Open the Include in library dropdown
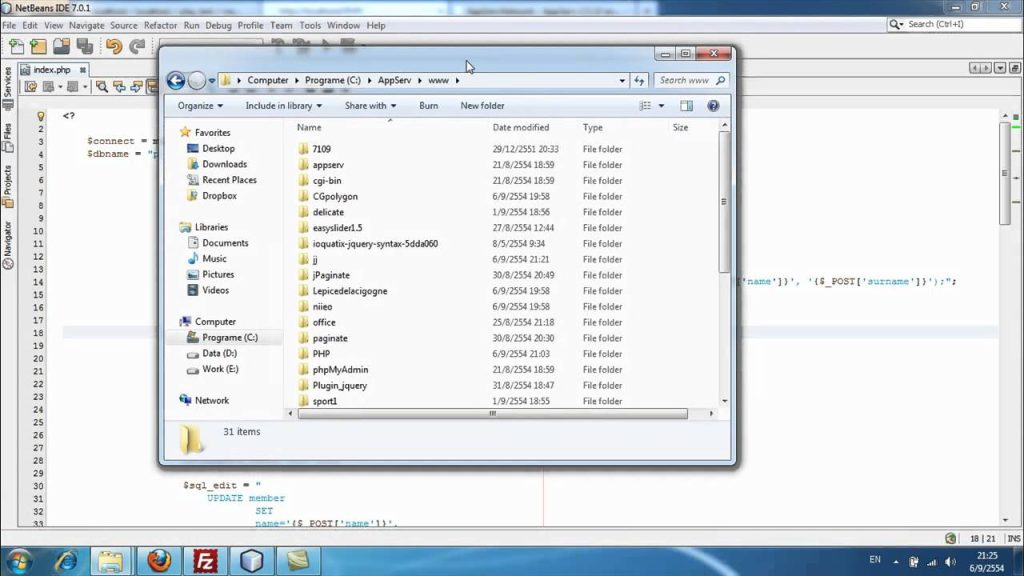The image size is (1024, 576). tap(283, 106)
